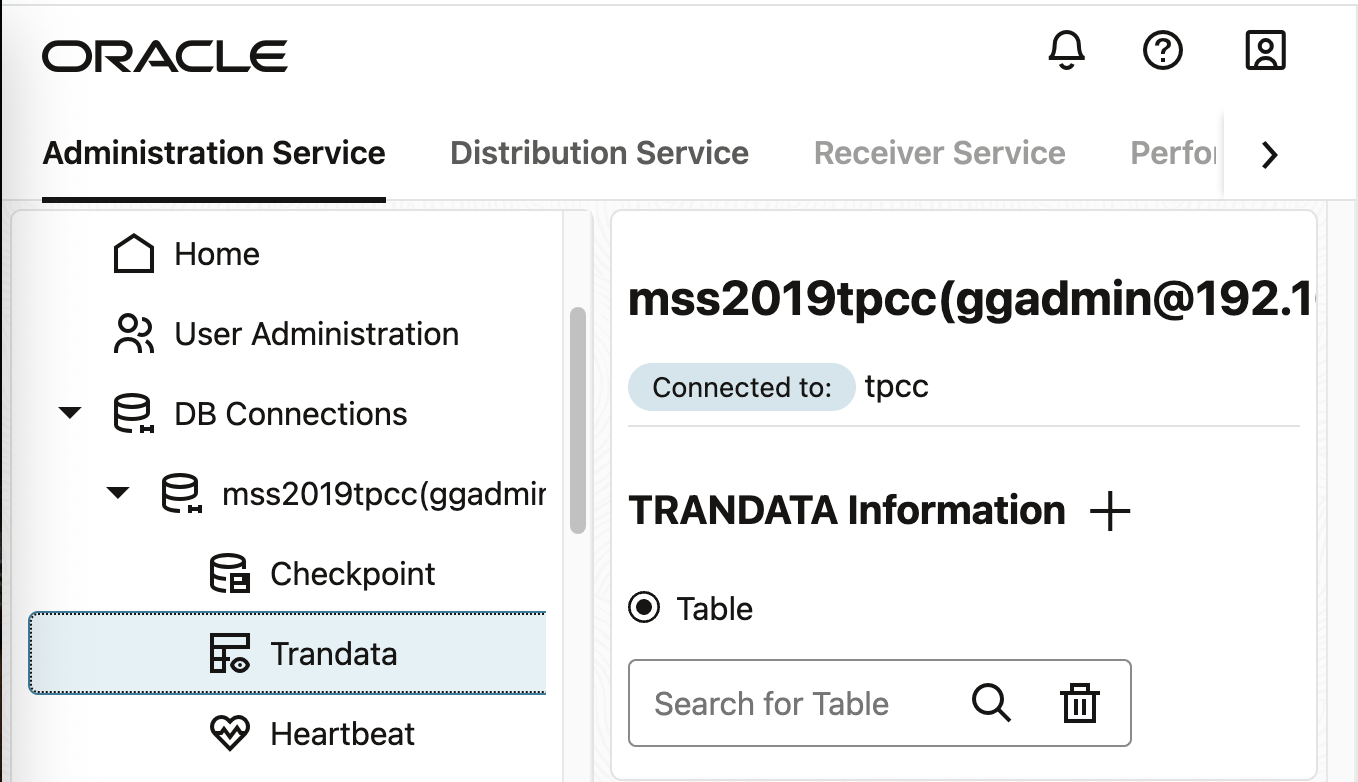Collapse the DB Connections tree node

pos(69,413)
